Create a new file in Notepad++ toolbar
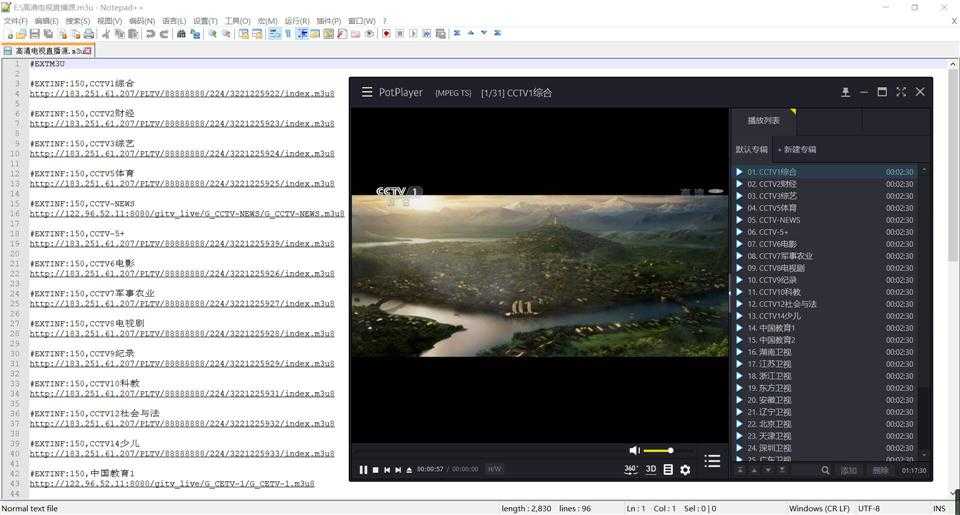 tap(9, 34)
